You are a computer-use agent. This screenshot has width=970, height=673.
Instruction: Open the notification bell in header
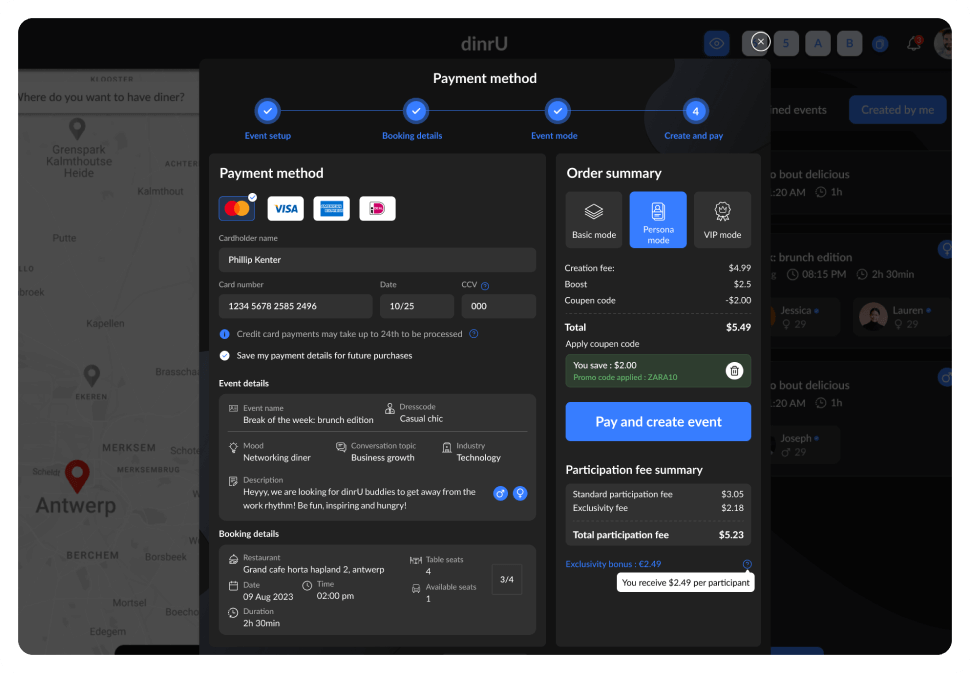(913, 43)
